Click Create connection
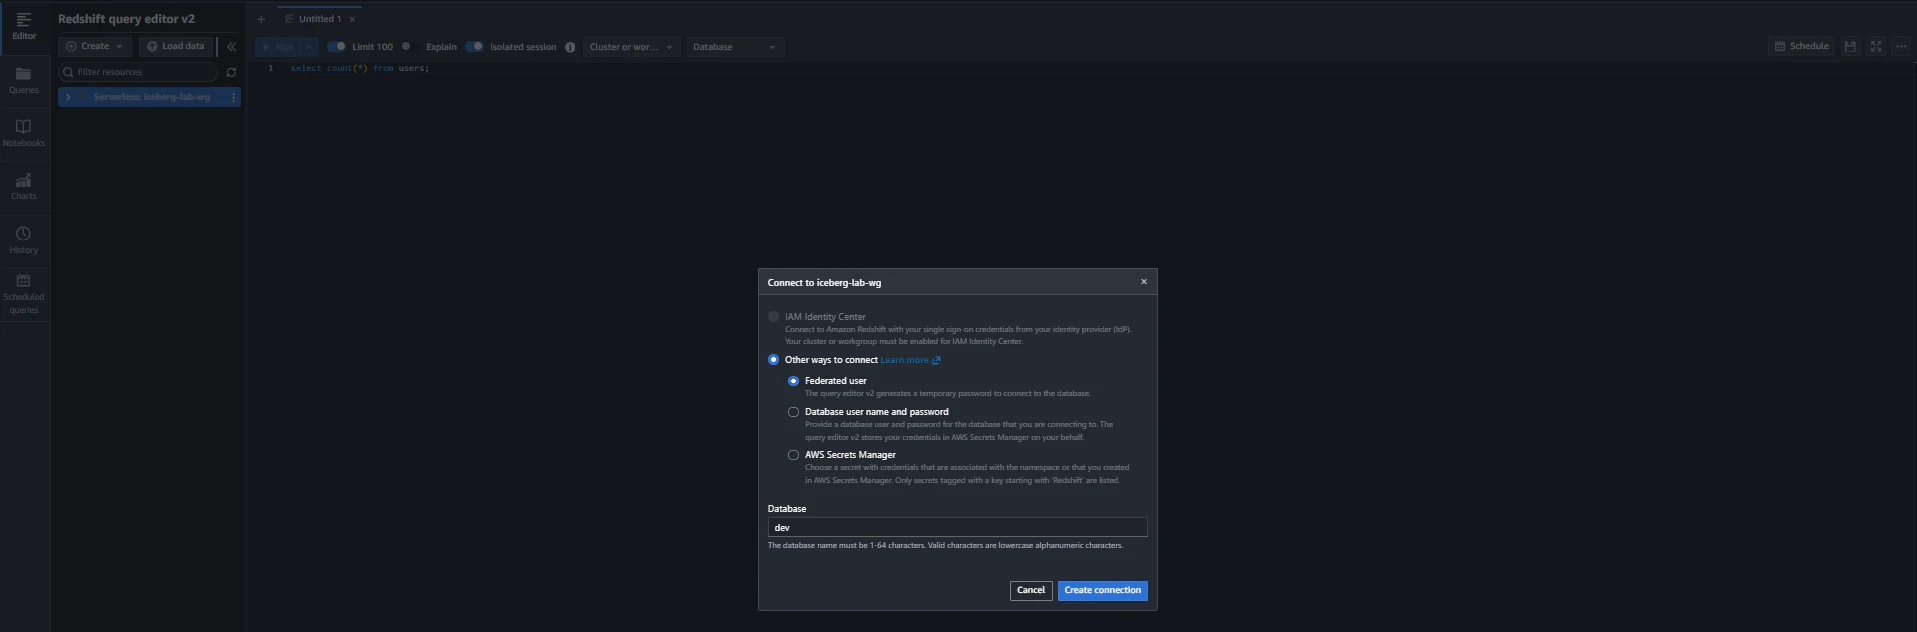 (1102, 591)
